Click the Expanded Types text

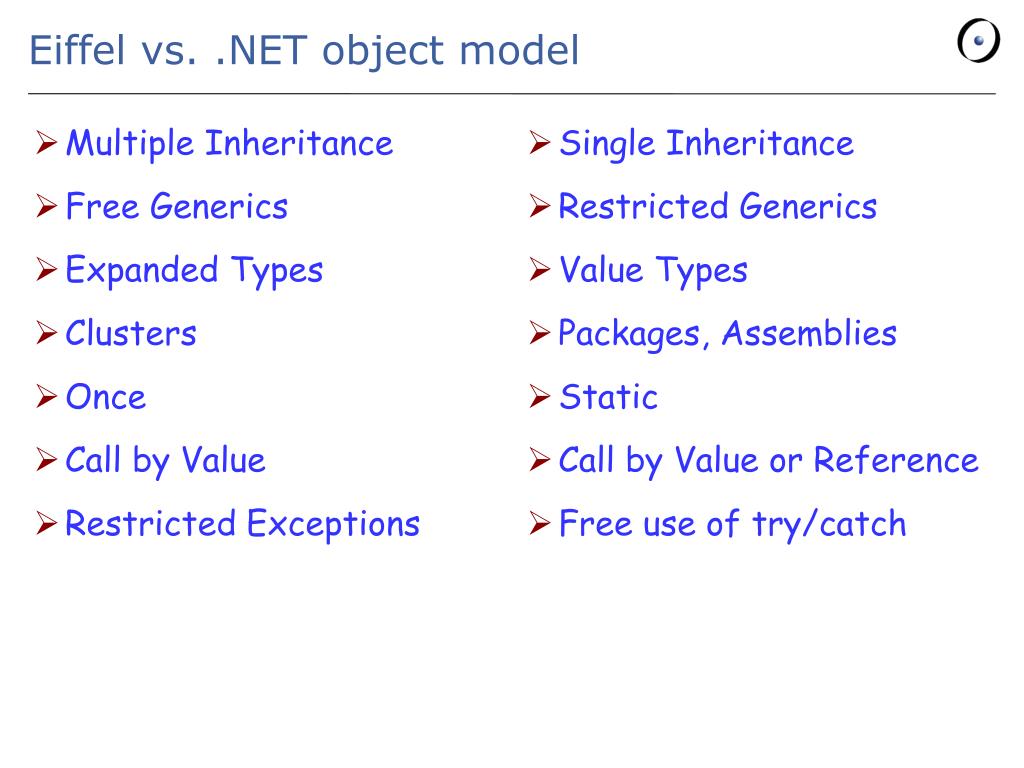click(195, 271)
